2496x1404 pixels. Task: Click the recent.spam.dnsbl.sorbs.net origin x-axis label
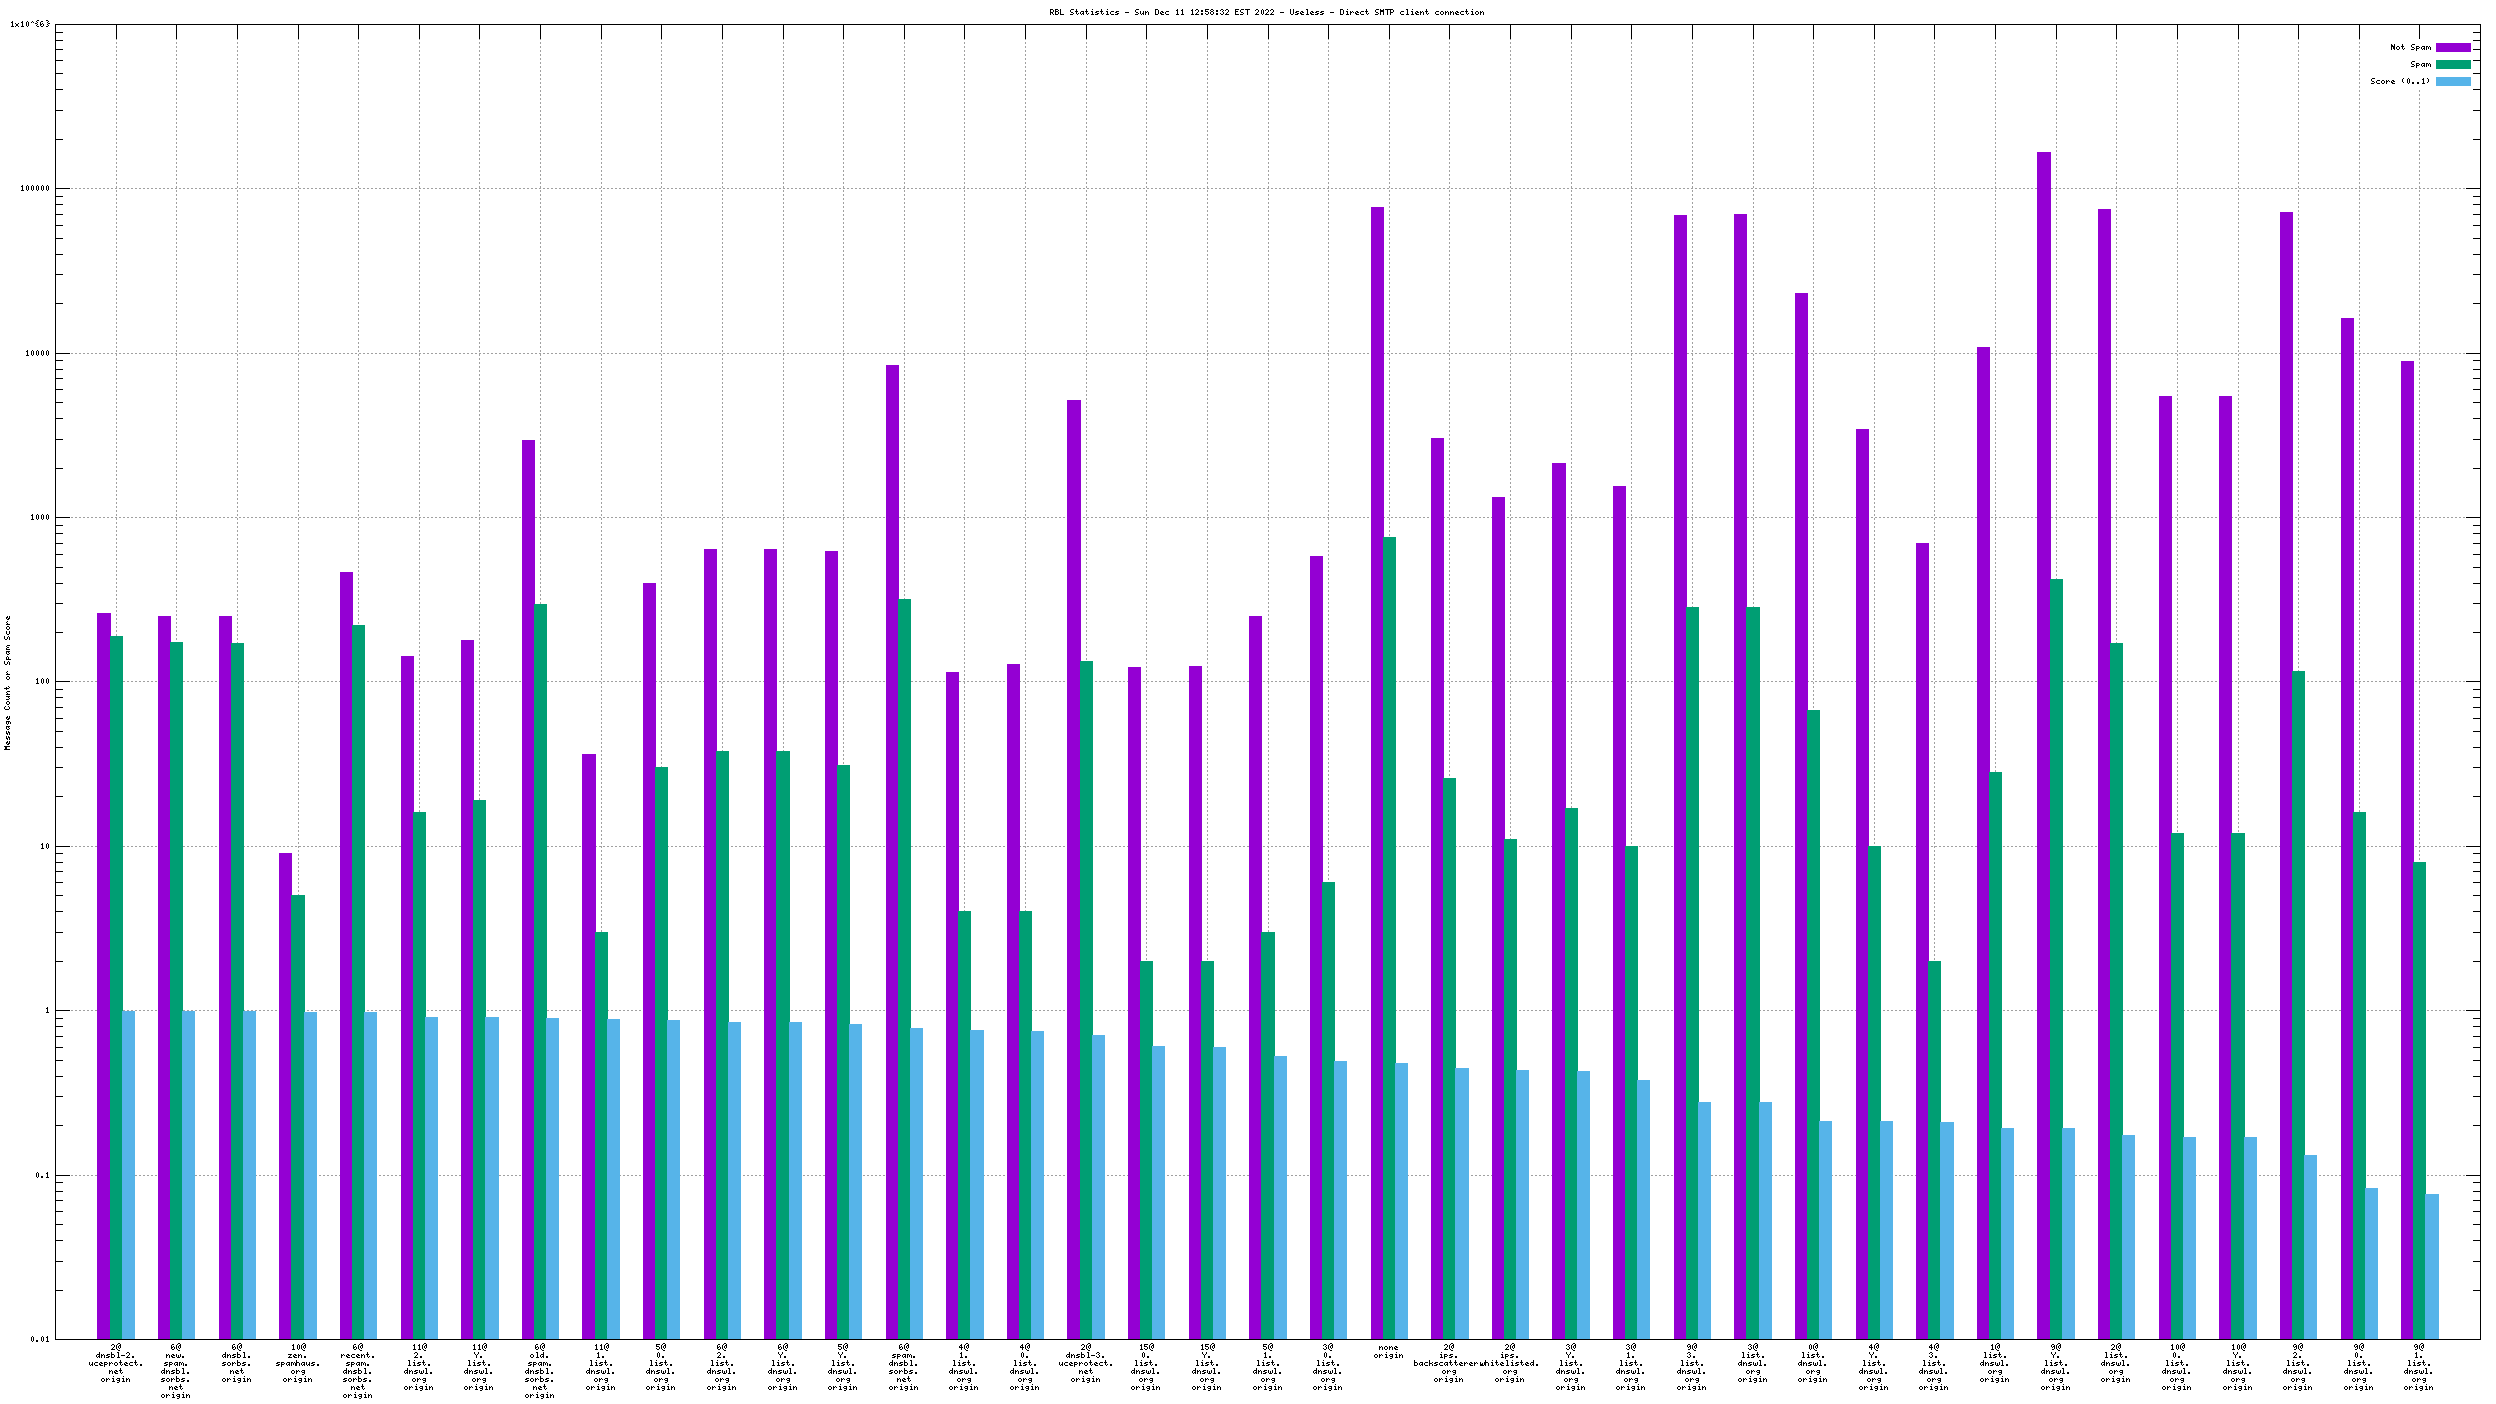coord(358,1372)
